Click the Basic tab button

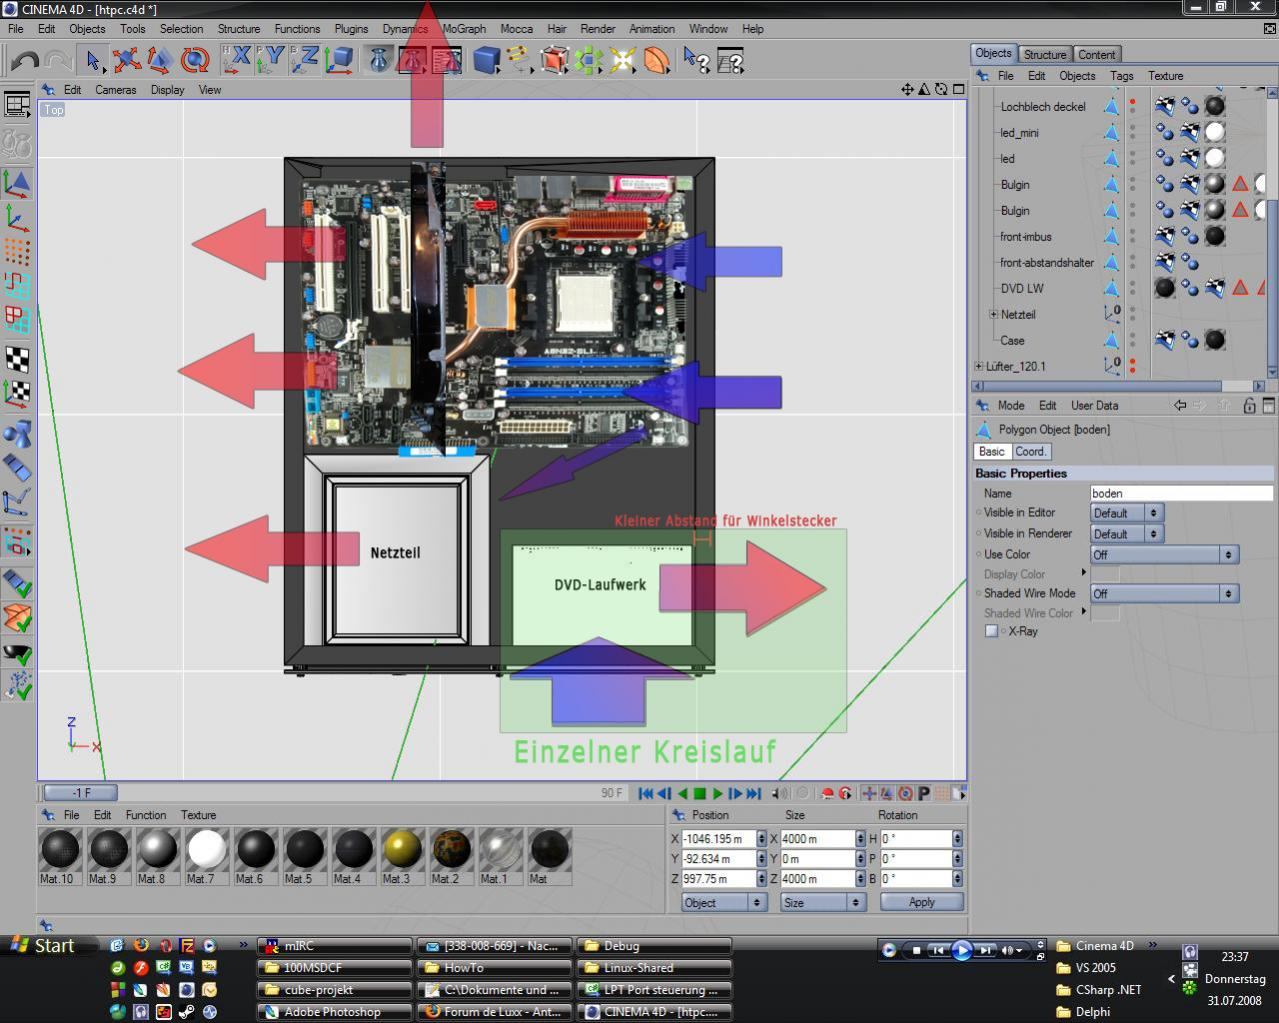pos(991,452)
